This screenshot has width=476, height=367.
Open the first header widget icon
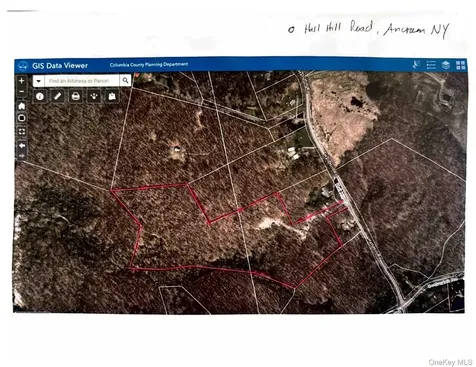click(x=416, y=65)
